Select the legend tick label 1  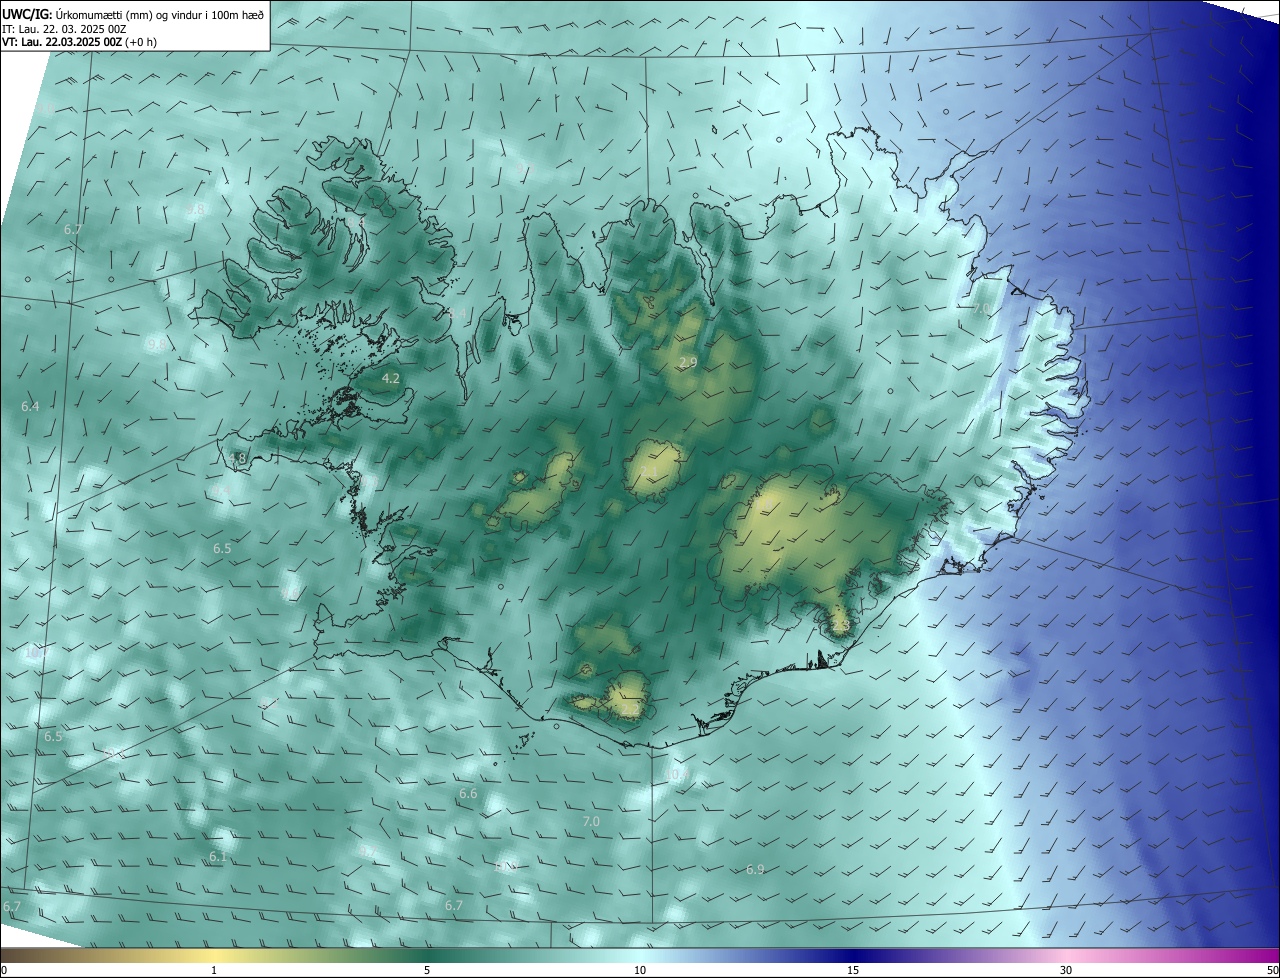click(x=215, y=970)
